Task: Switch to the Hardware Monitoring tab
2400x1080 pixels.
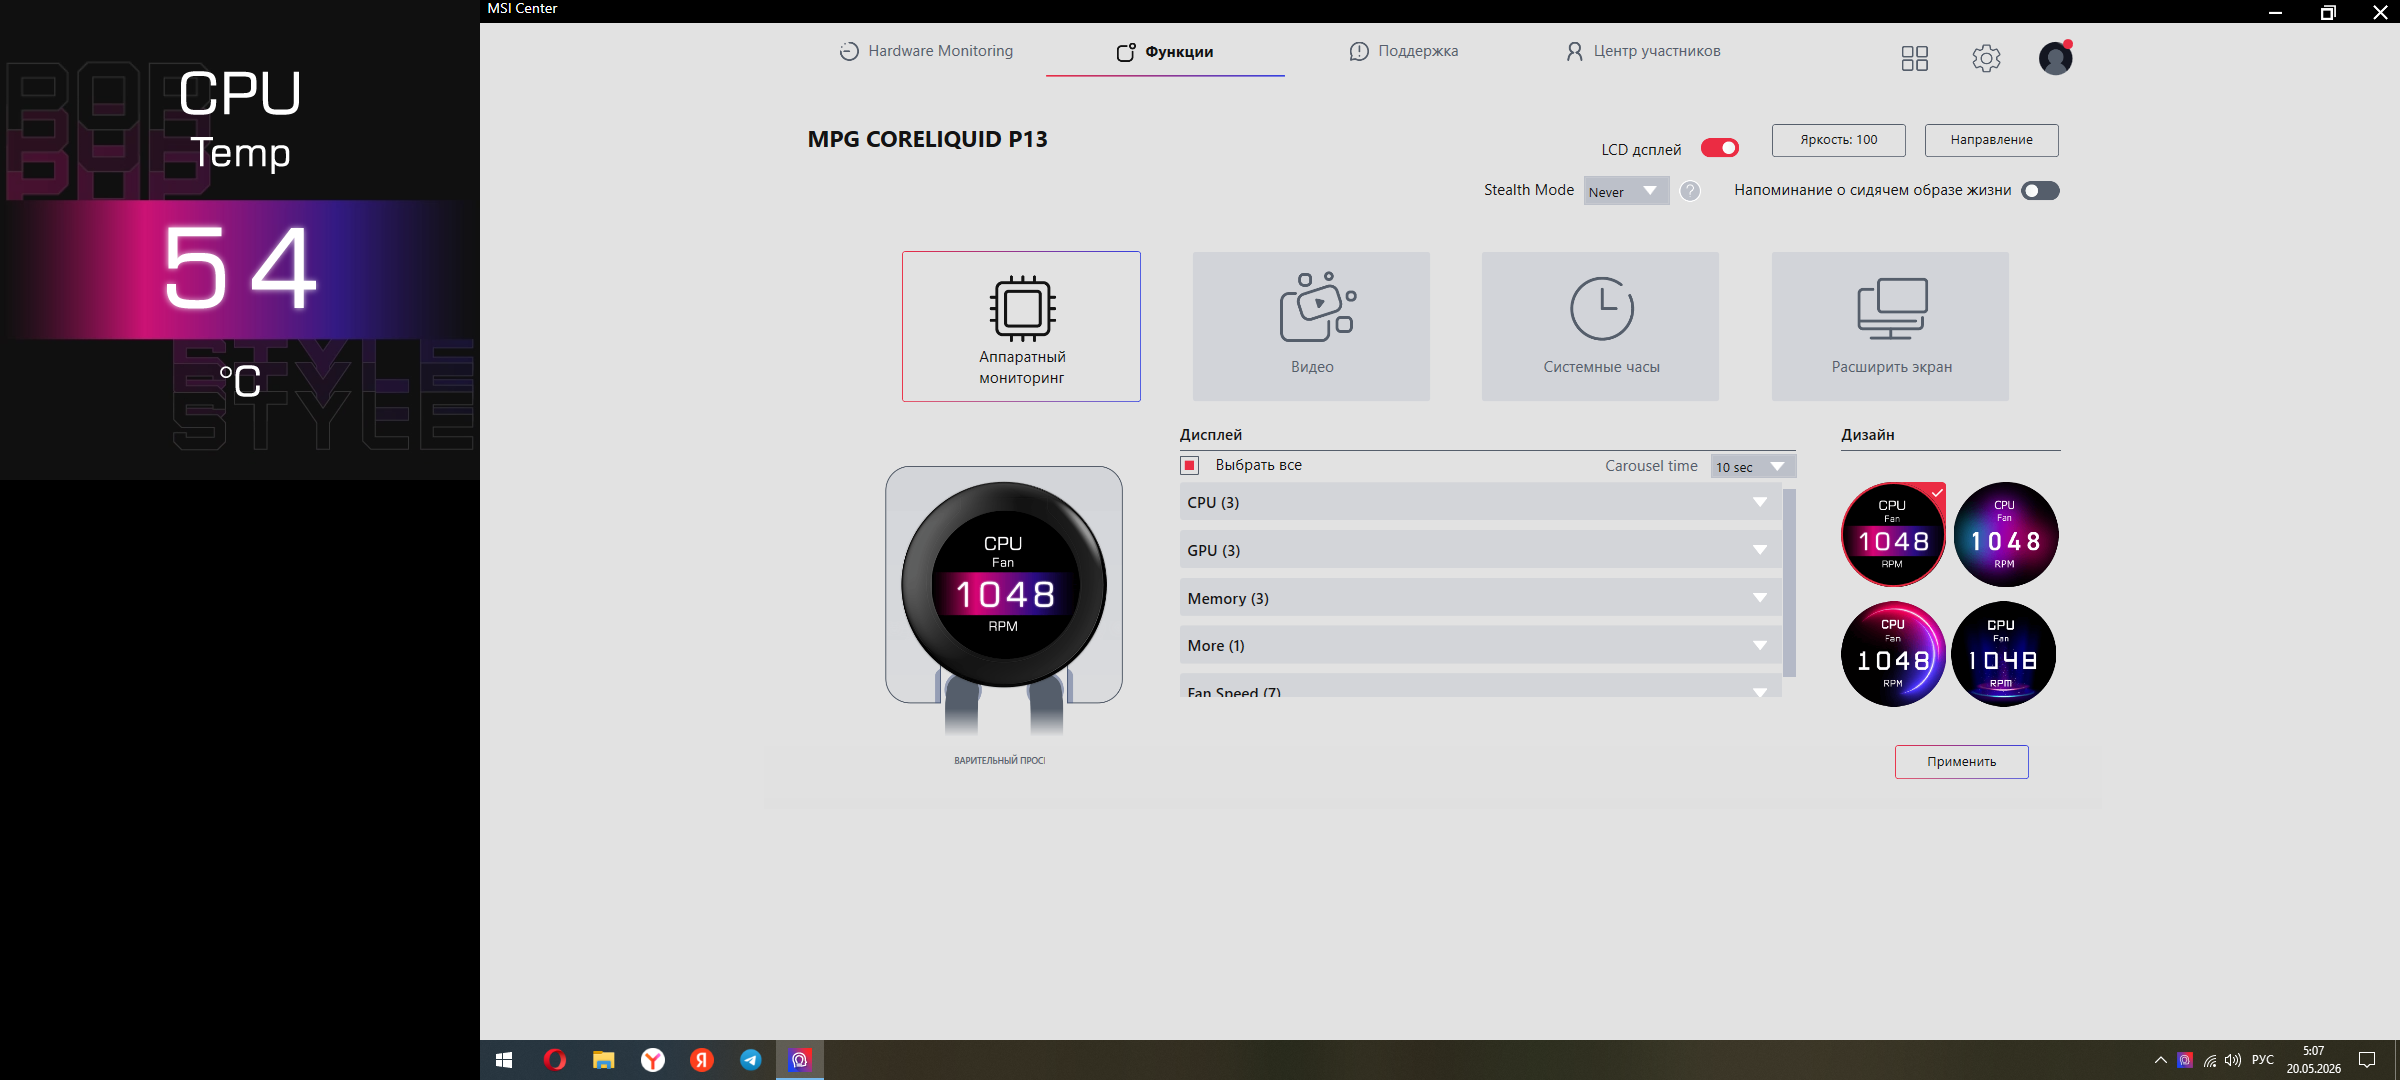Action: click(x=926, y=51)
